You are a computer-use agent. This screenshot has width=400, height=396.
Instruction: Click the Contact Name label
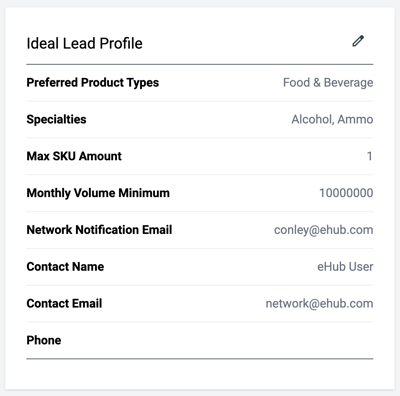pos(65,267)
